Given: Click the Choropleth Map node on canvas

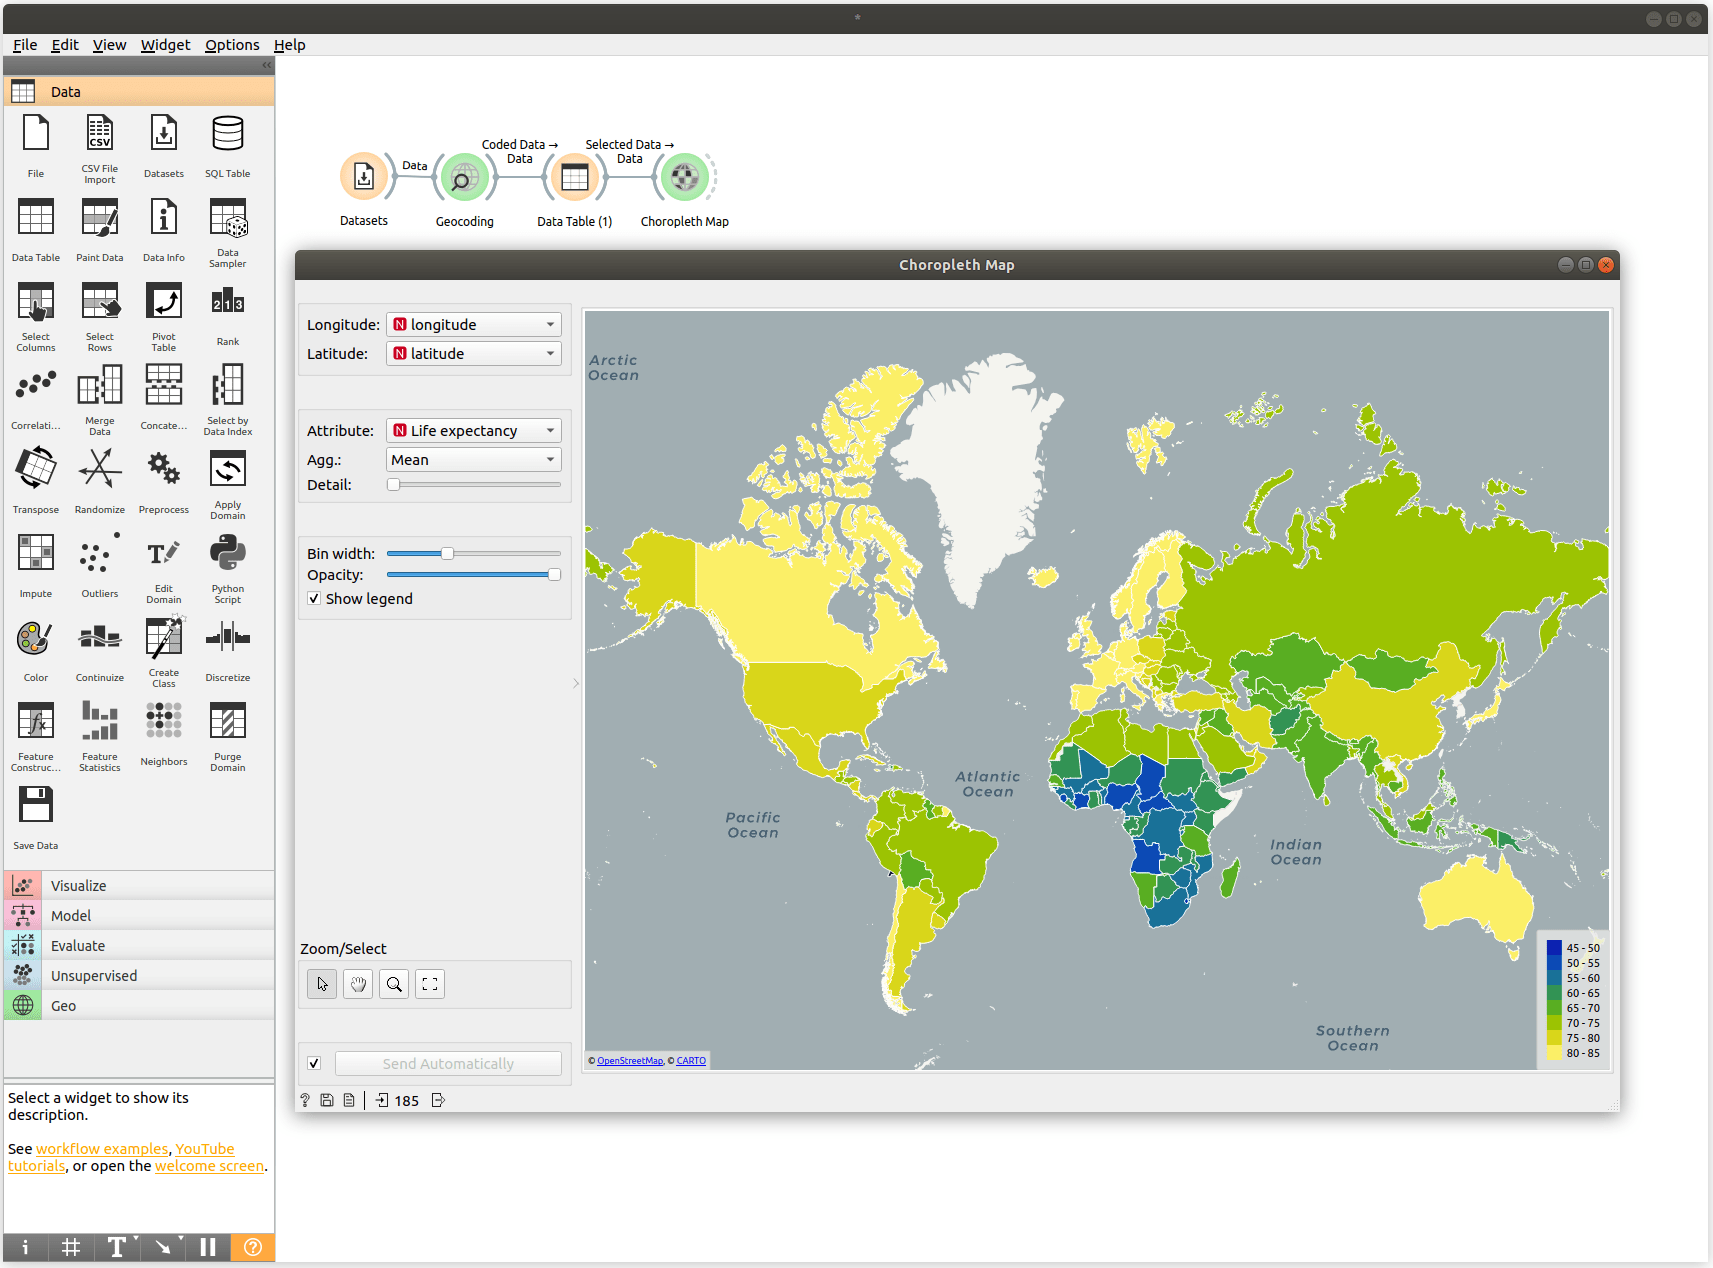Looking at the screenshot, I should 684,178.
